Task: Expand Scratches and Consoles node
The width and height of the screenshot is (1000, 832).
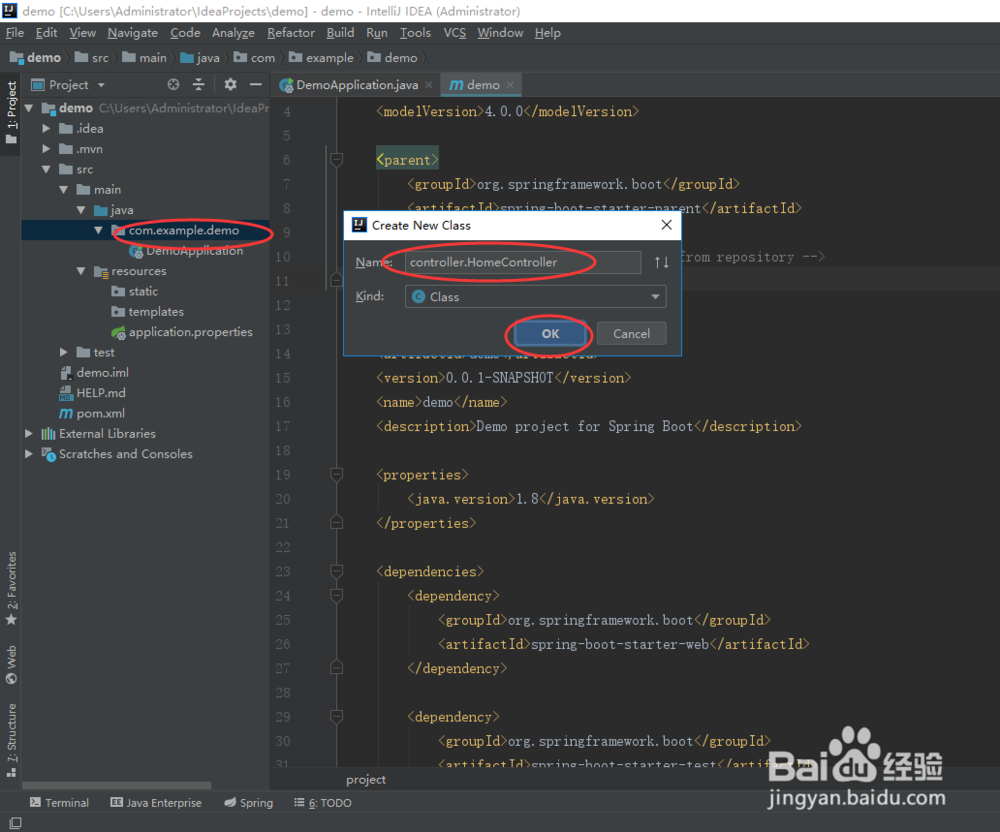Action: [29, 454]
